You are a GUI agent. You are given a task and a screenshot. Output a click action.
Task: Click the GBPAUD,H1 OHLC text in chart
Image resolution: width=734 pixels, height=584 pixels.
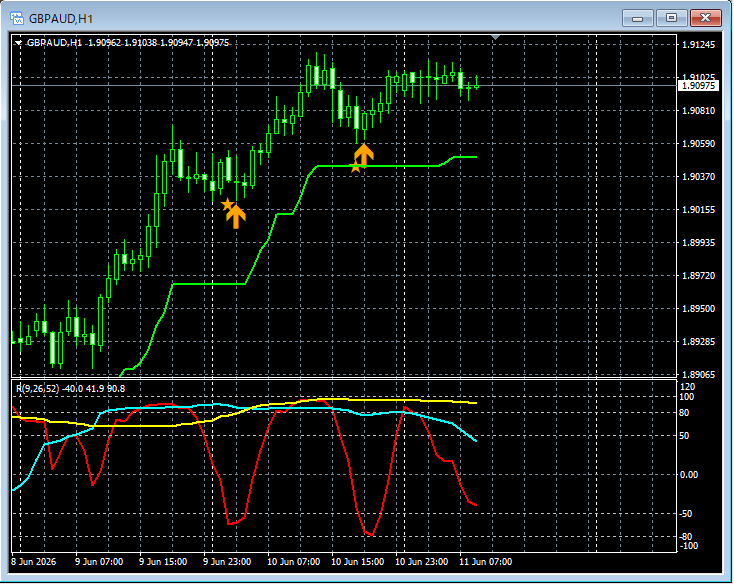tap(128, 43)
